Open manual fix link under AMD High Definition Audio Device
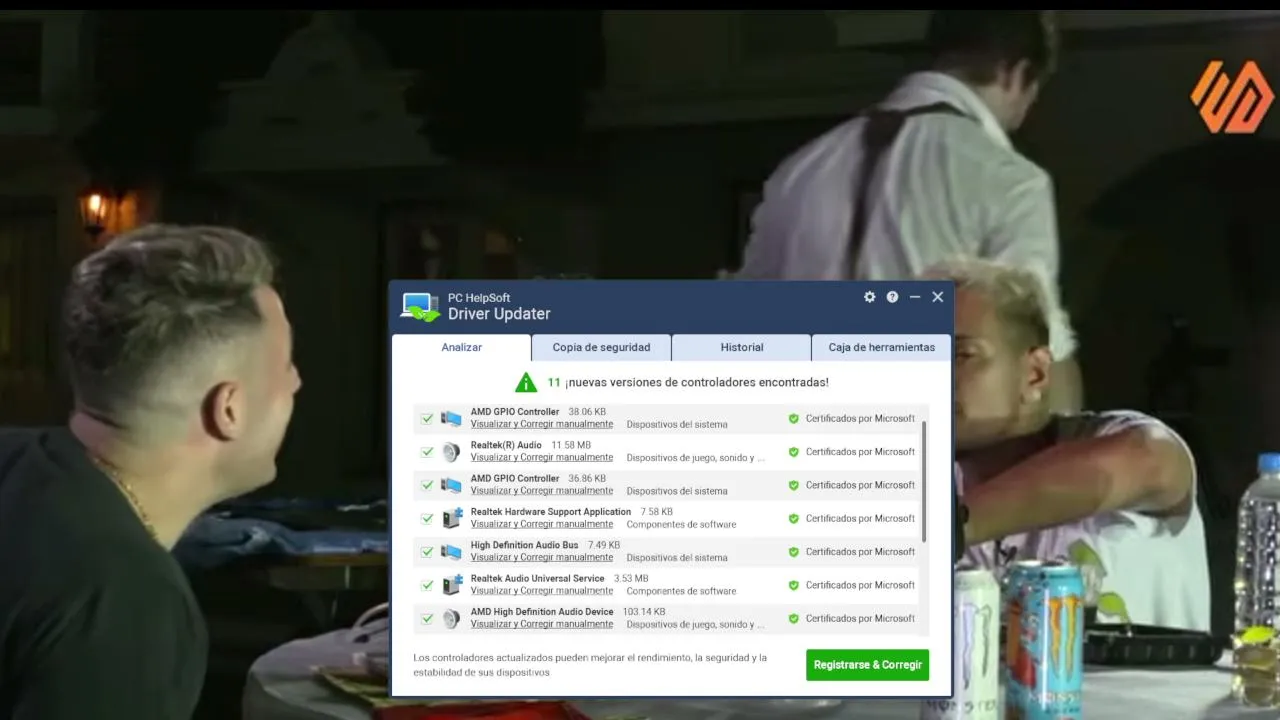The height and width of the screenshot is (720, 1280). (x=542, y=624)
